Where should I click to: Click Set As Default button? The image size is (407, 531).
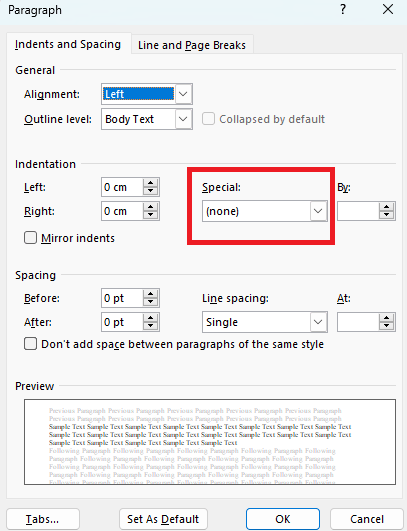(163, 519)
